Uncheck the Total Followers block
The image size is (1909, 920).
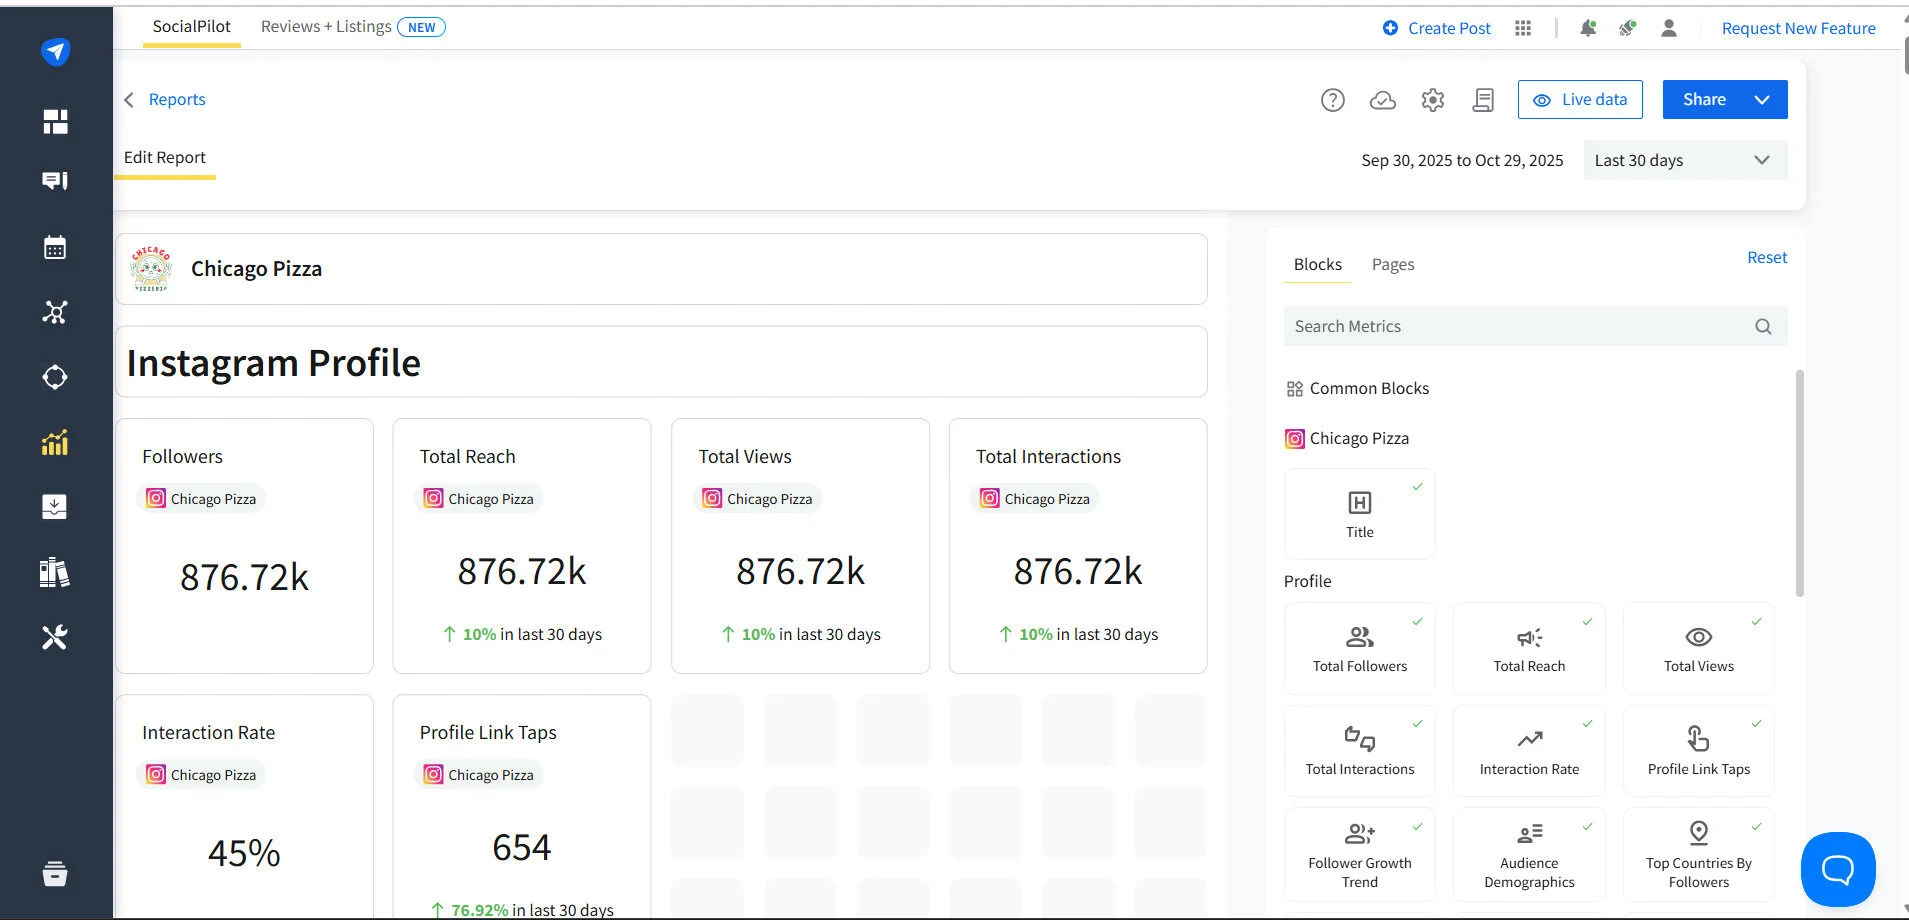click(x=1419, y=623)
